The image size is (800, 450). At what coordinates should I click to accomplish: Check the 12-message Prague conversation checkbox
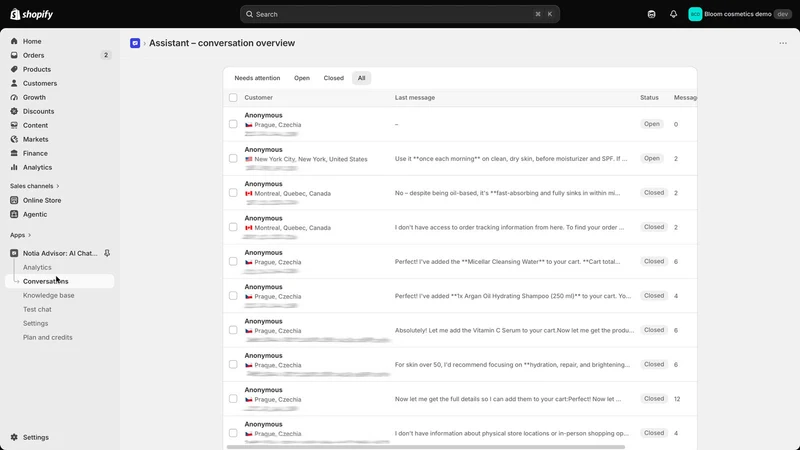click(233, 399)
